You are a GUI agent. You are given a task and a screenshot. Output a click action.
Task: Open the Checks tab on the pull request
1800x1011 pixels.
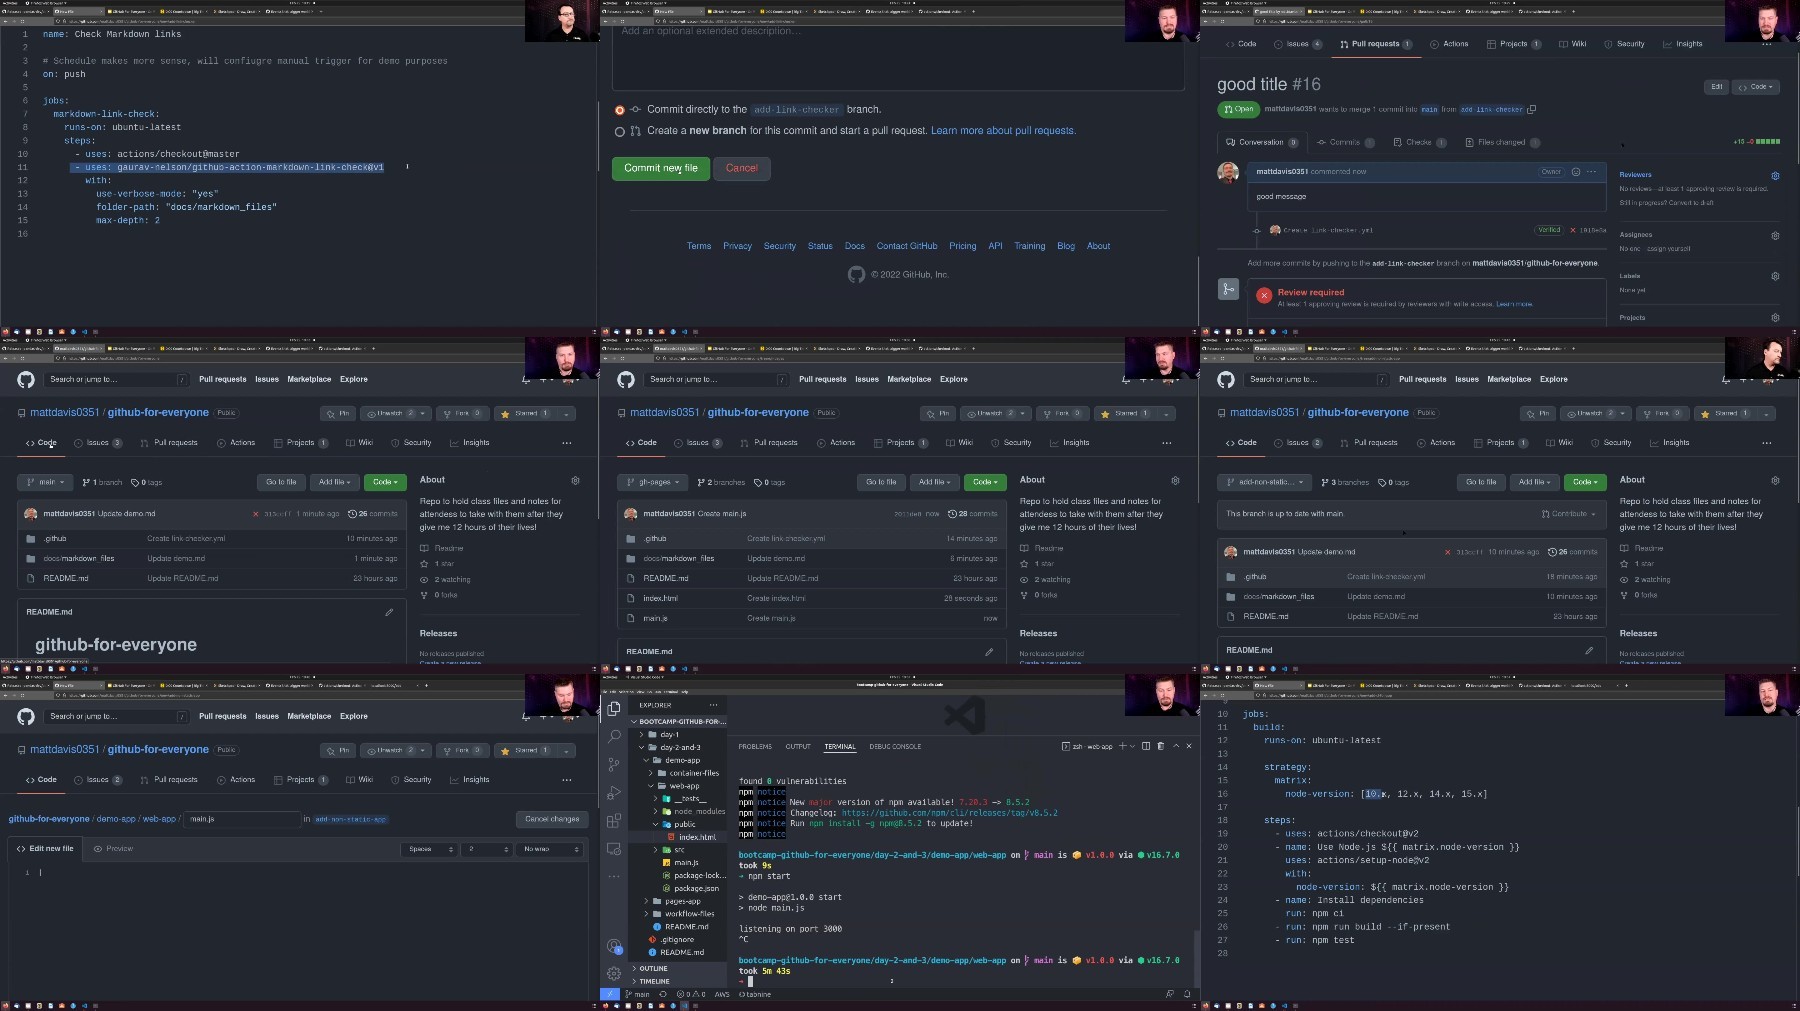pyautogui.click(x=1419, y=142)
